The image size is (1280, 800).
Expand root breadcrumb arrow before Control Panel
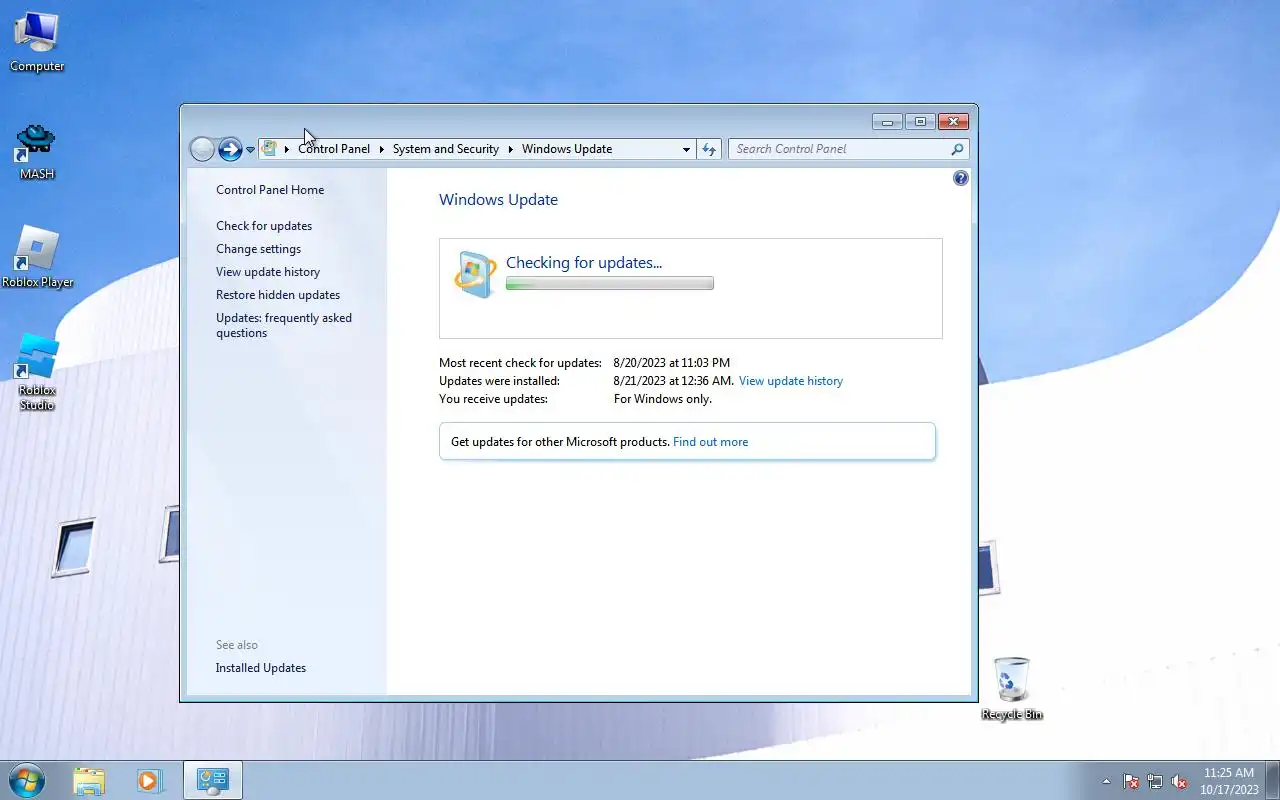[x=286, y=149]
